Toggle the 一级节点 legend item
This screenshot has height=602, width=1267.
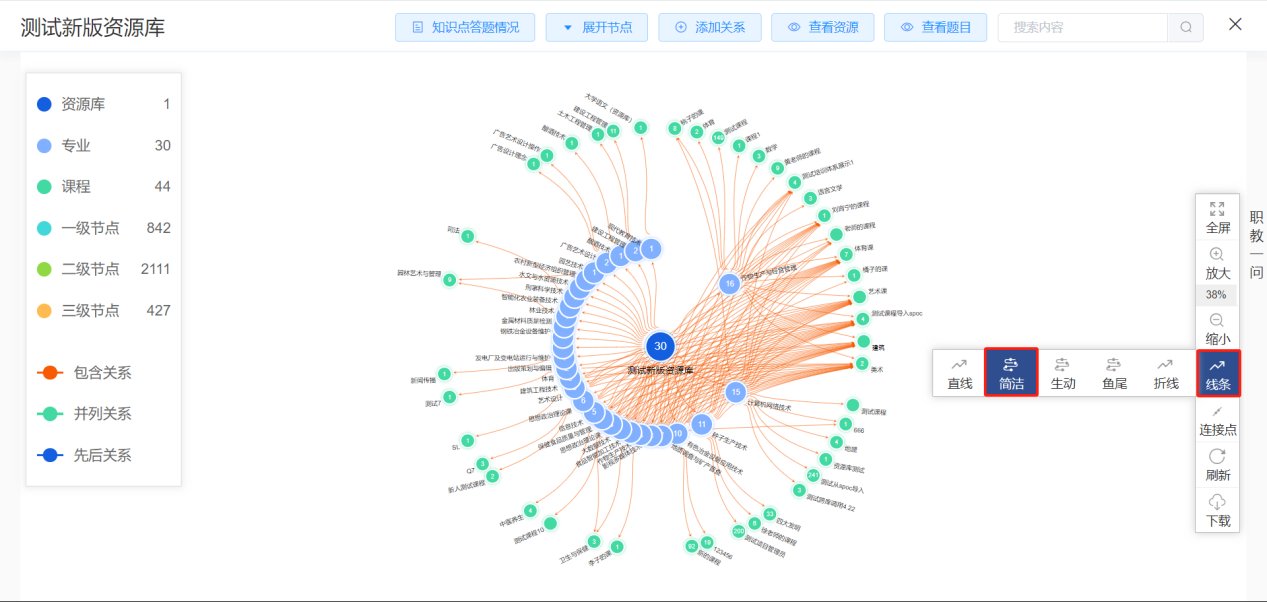click(x=90, y=228)
